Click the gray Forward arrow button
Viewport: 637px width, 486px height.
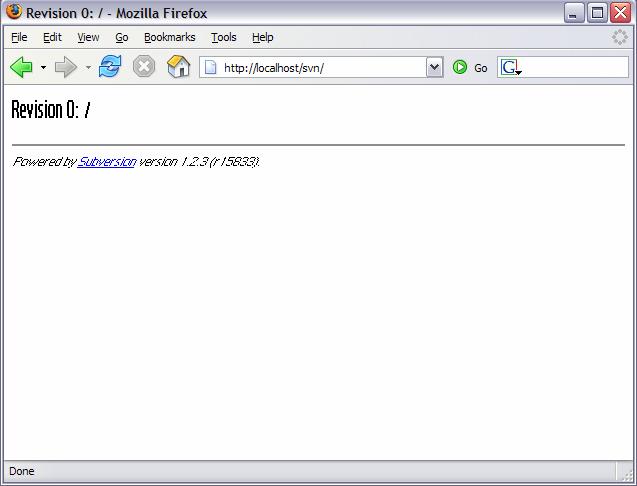pos(66,67)
